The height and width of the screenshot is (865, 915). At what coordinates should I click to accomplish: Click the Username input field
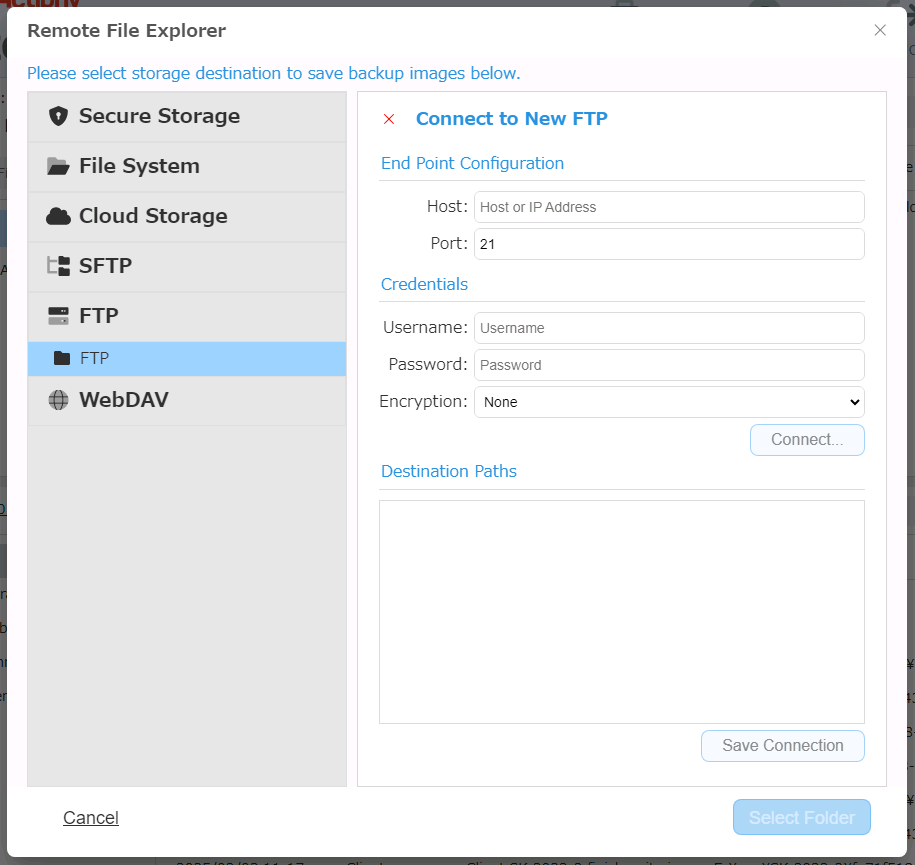click(669, 328)
